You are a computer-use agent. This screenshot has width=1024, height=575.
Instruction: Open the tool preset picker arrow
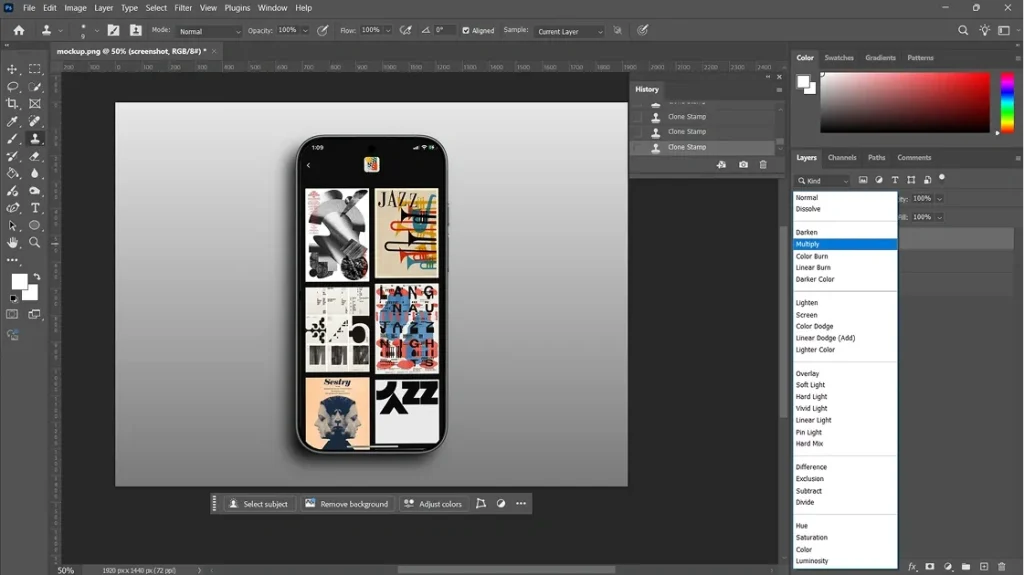click(61, 31)
